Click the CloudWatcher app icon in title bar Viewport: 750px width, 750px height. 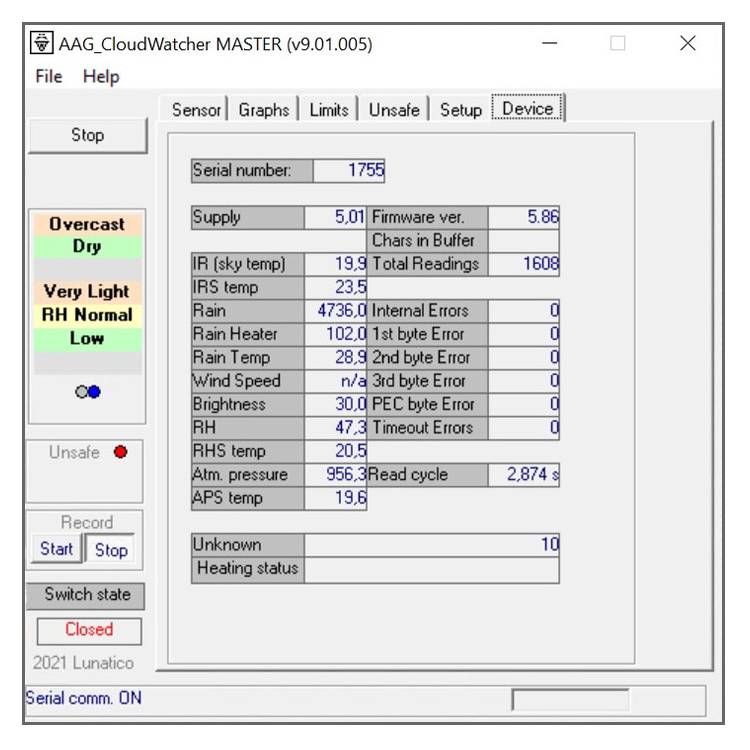click(x=42, y=44)
